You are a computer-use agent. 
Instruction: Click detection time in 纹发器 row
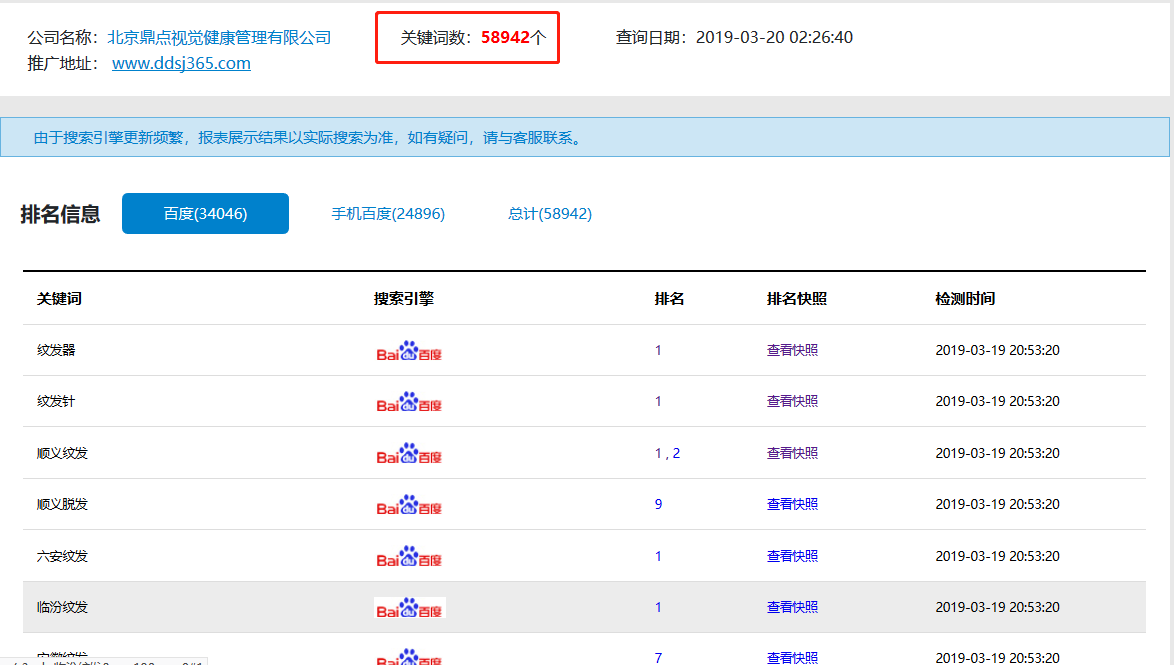coord(997,350)
